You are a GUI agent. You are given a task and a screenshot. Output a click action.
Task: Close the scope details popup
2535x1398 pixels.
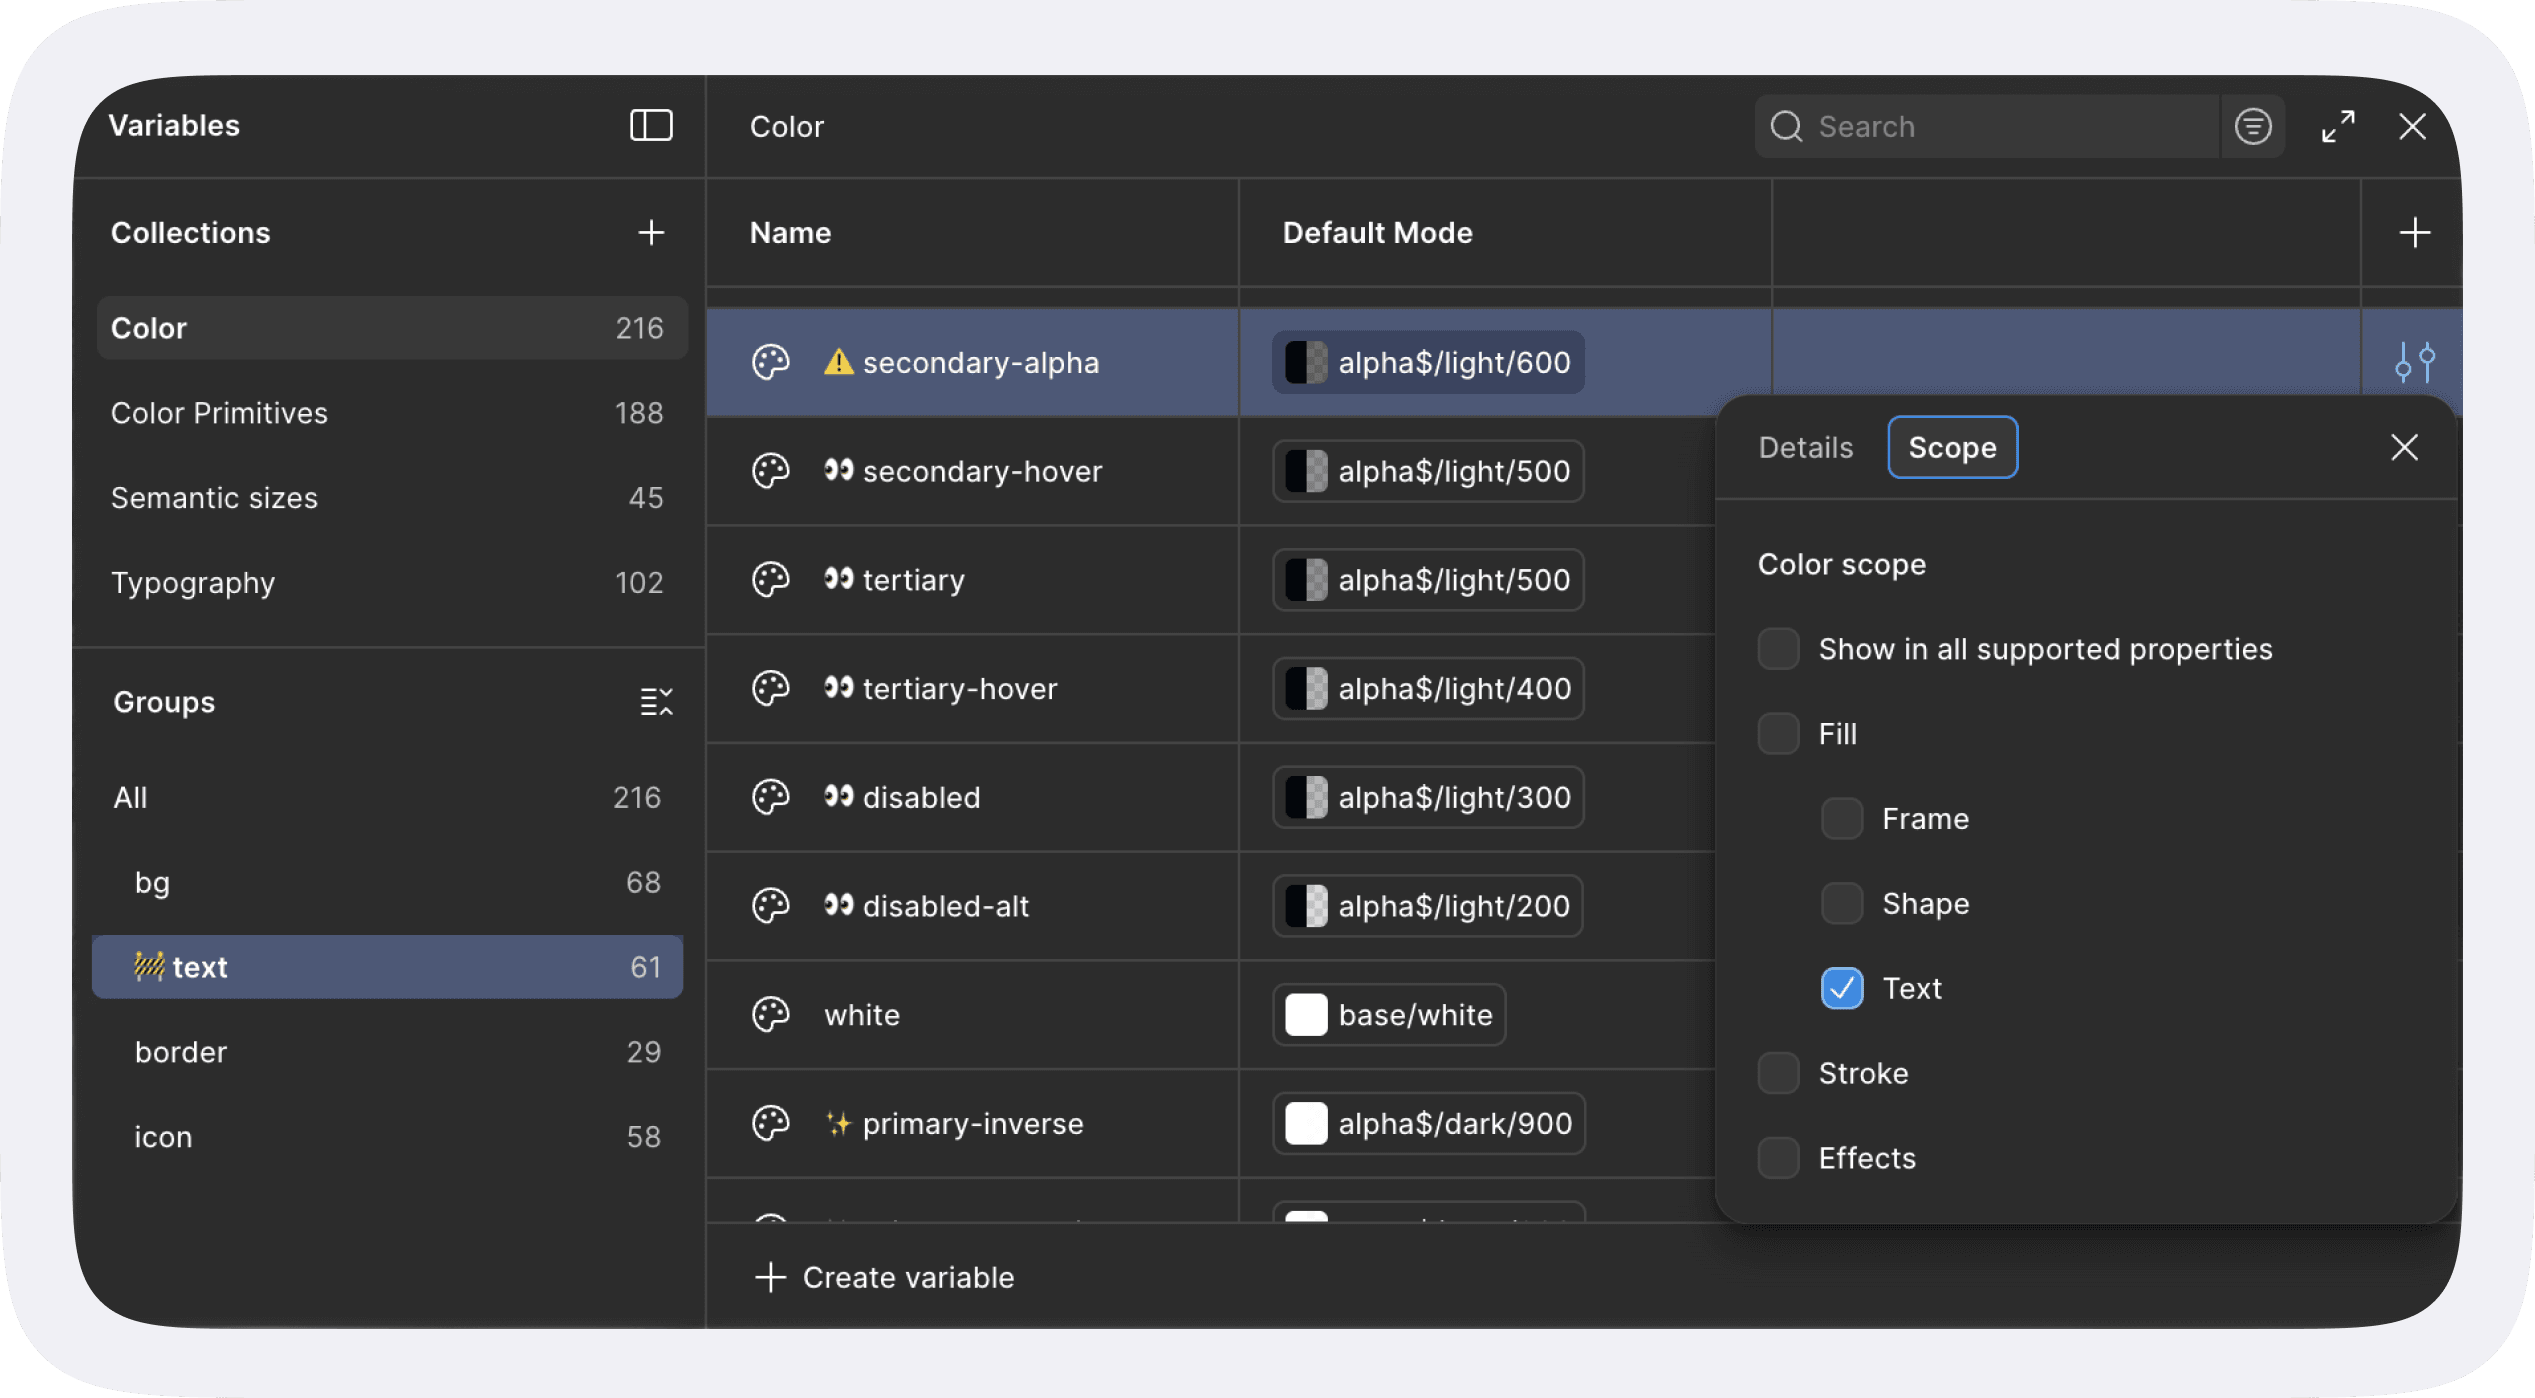[x=2404, y=447]
